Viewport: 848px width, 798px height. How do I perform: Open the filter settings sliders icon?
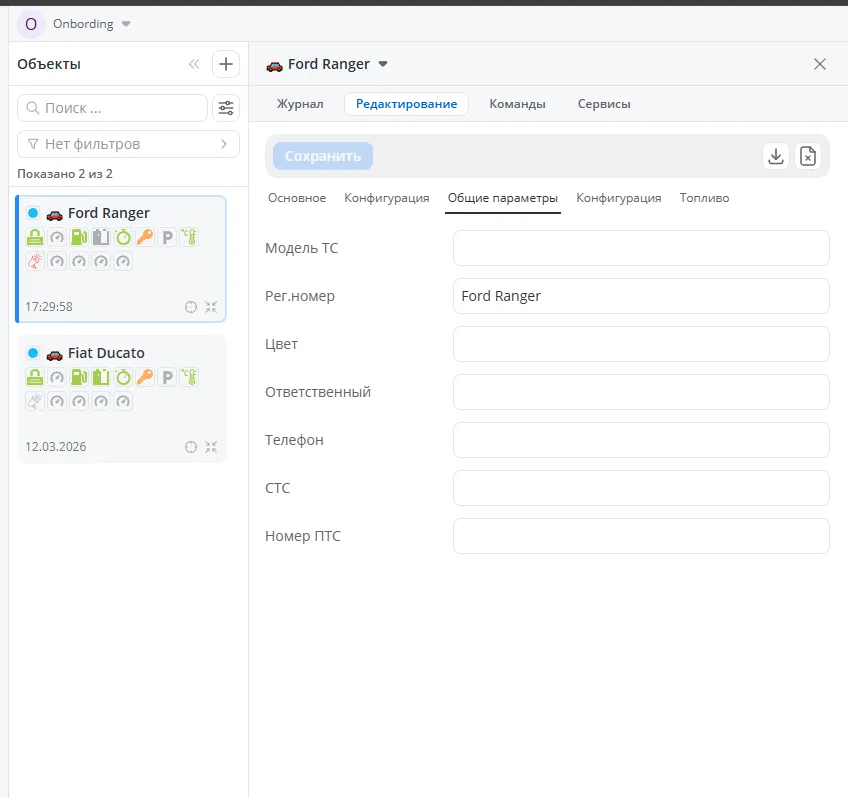[x=226, y=108]
